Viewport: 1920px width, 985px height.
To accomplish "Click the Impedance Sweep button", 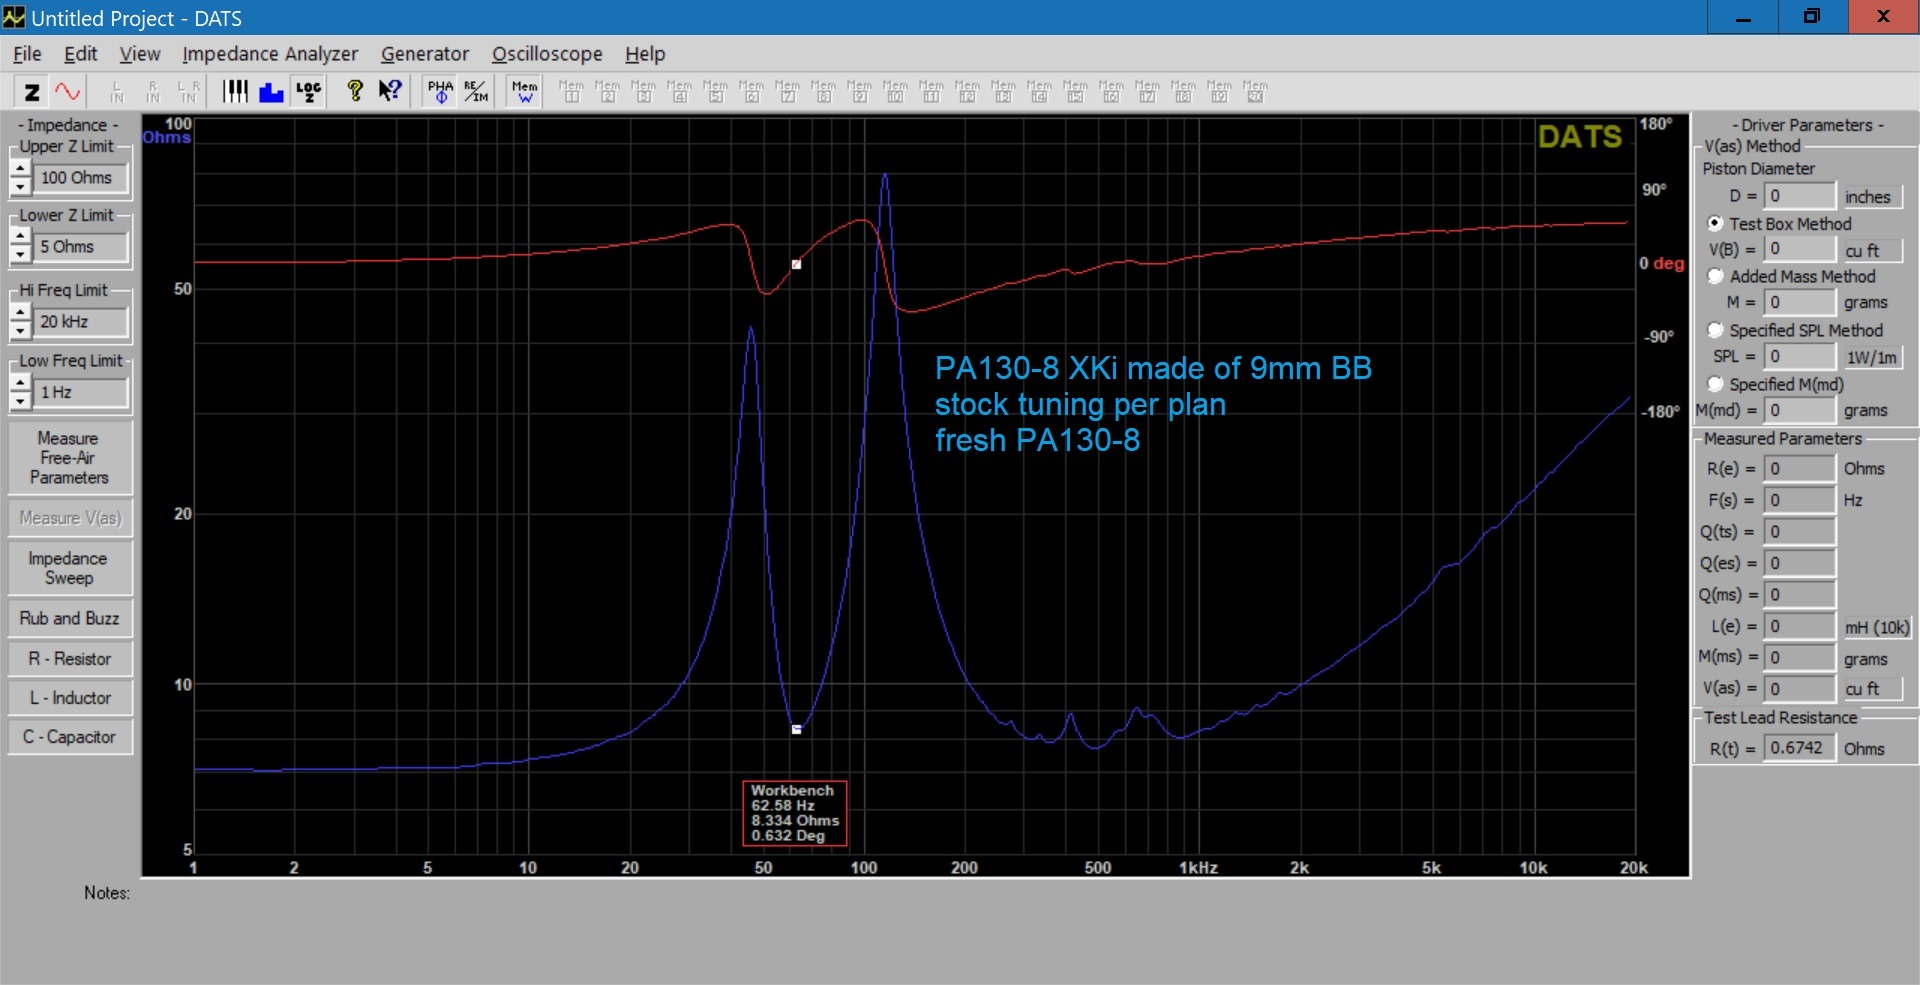I will 69,568.
